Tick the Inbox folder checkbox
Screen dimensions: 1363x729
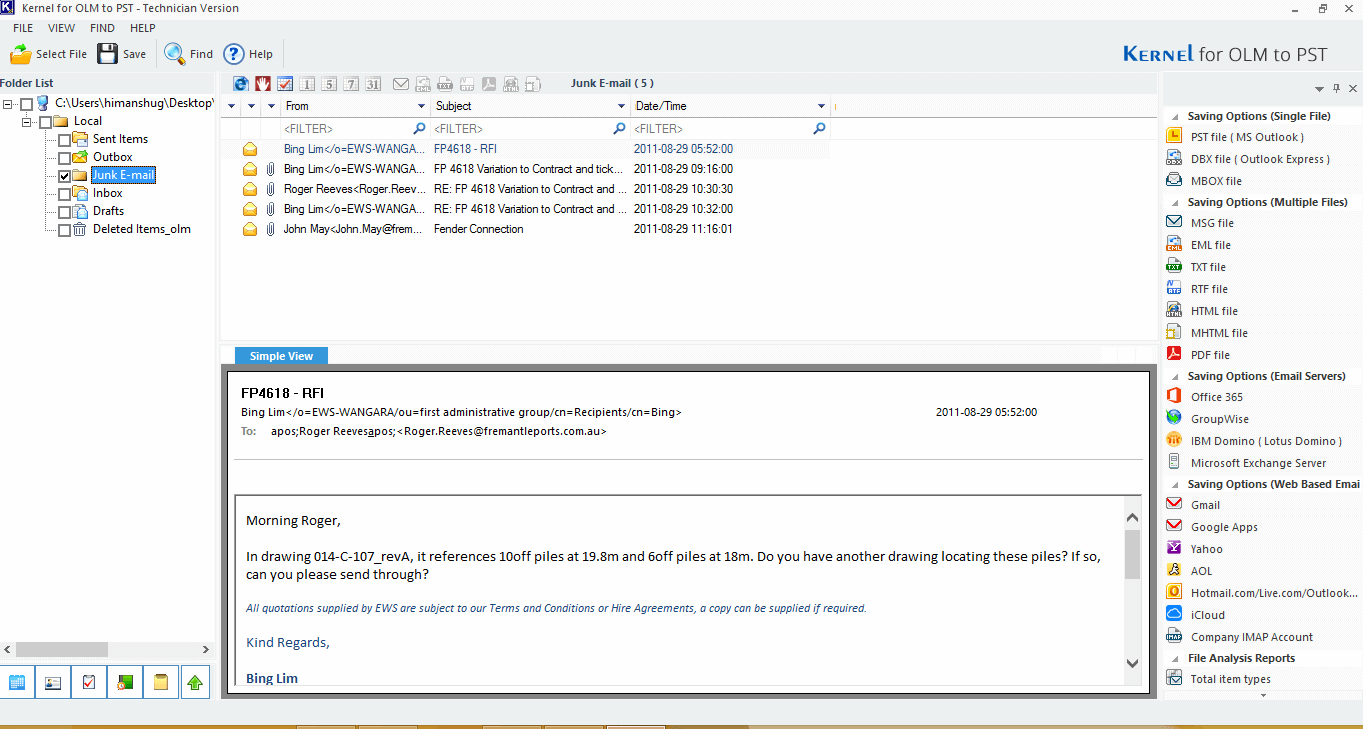64,194
